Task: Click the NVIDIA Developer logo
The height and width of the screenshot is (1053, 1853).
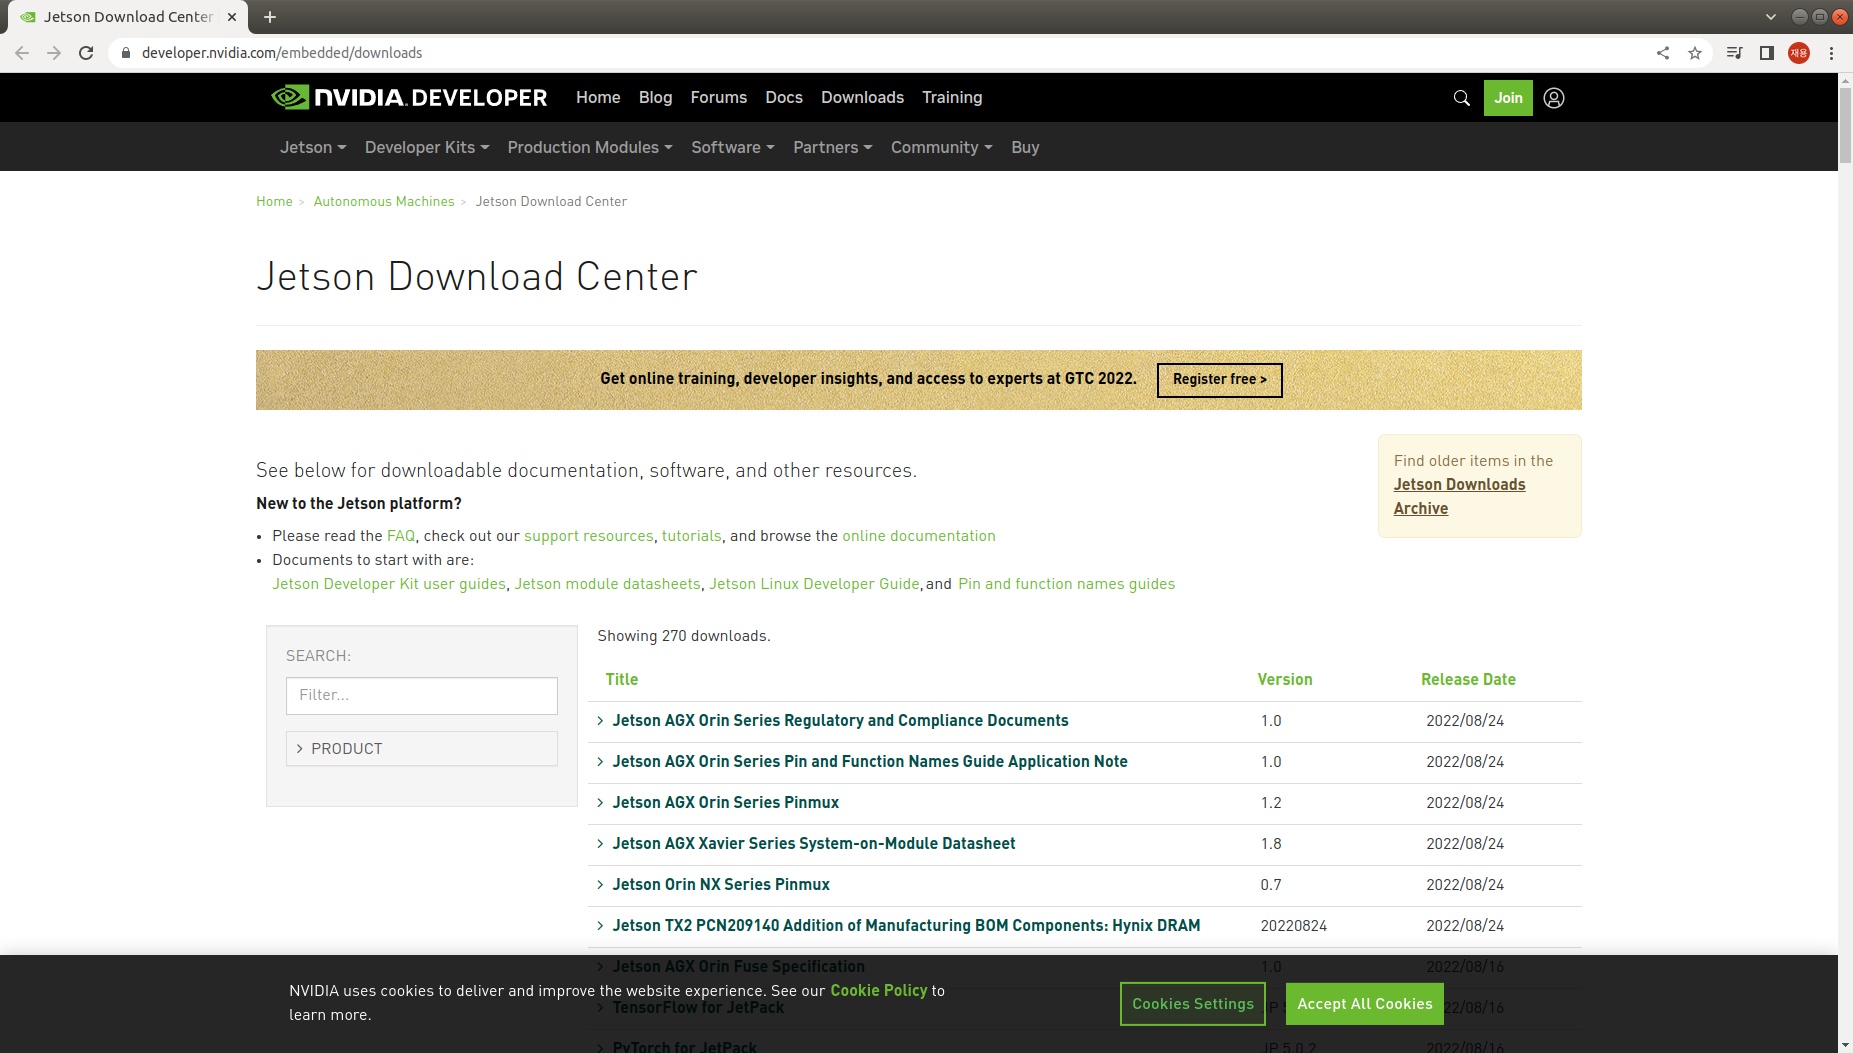Action: [x=409, y=97]
